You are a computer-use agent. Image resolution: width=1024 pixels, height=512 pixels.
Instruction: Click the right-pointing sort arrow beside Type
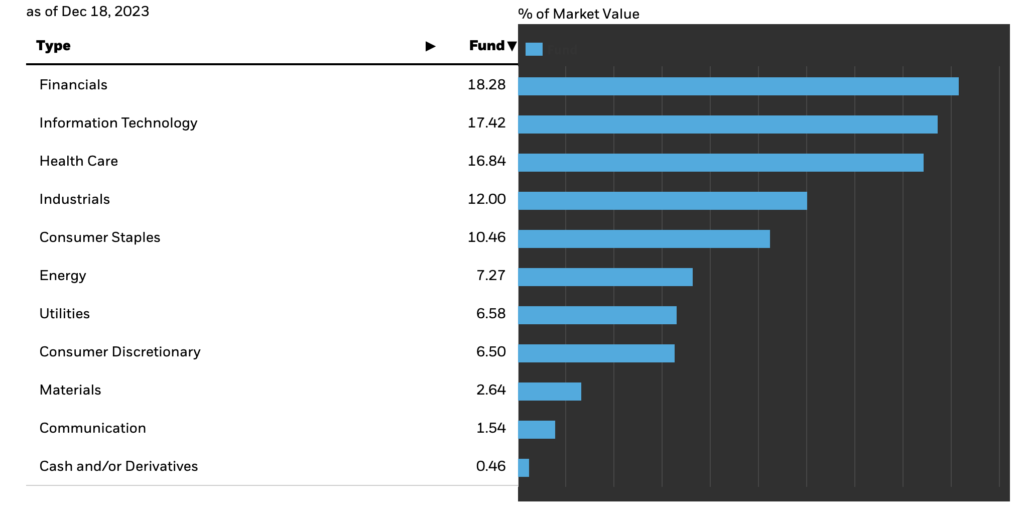(x=430, y=46)
